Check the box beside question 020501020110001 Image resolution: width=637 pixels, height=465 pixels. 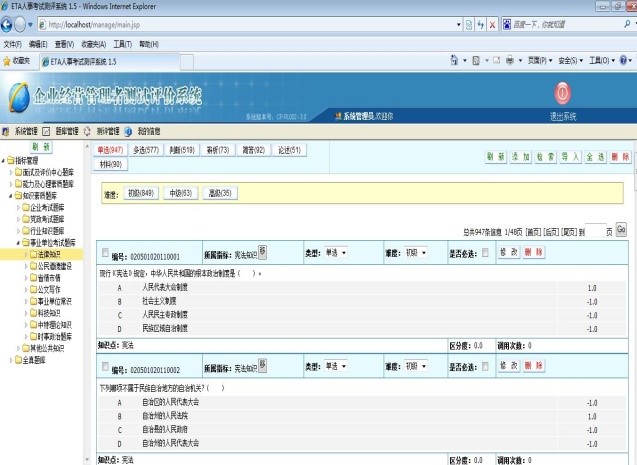pos(105,253)
